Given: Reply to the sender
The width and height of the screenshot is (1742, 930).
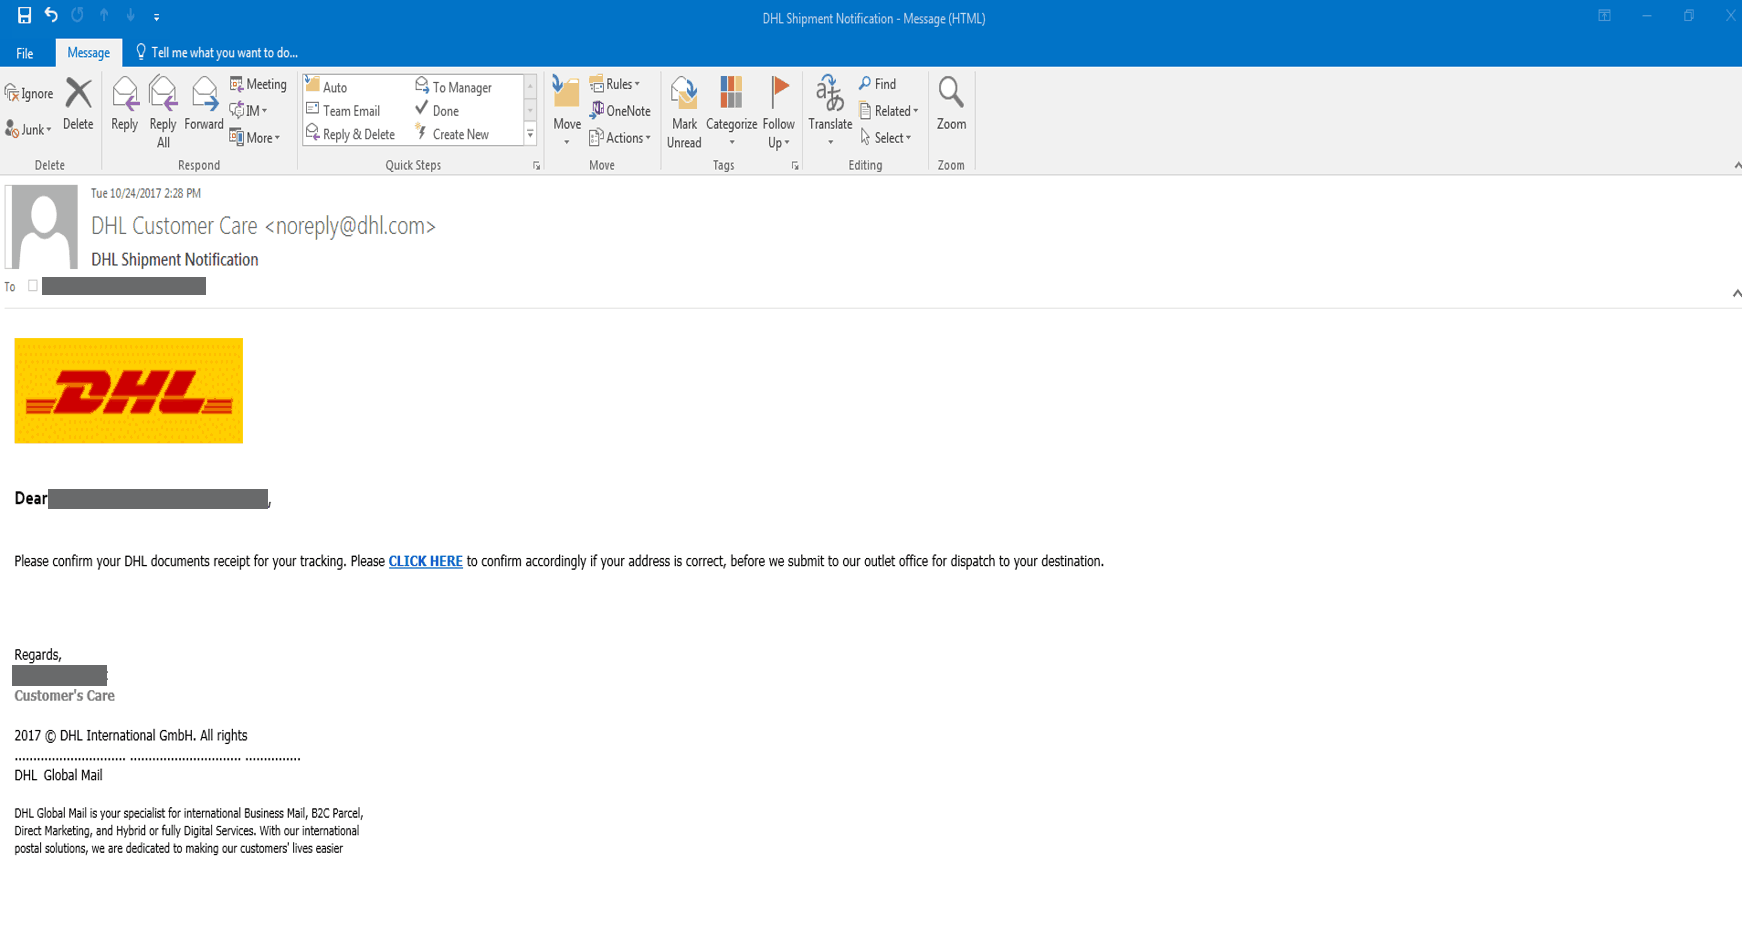Looking at the screenshot, I should point(125,104).
